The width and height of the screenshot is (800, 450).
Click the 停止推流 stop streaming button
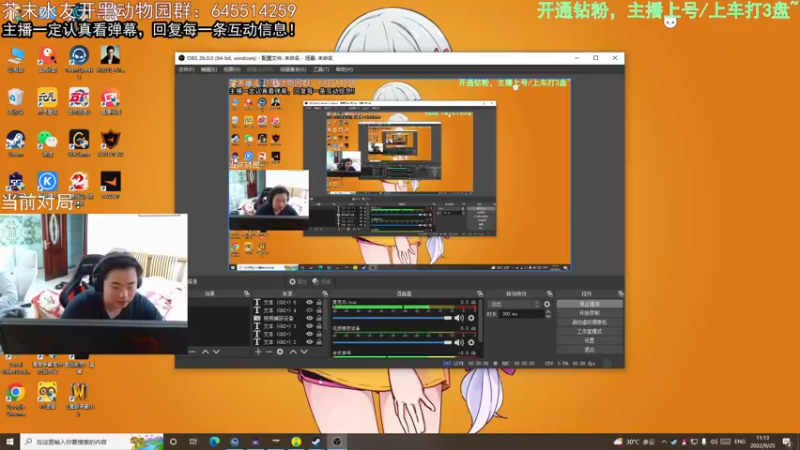[x=589, y=304]
